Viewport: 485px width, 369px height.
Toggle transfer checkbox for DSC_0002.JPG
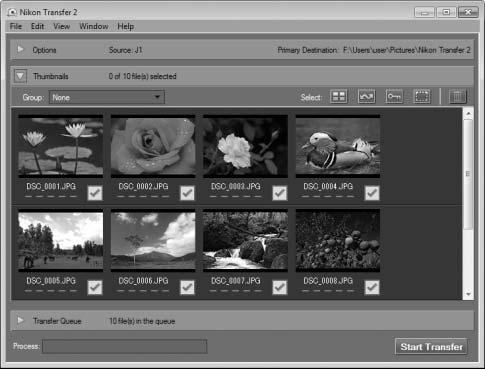pos(187,193)
